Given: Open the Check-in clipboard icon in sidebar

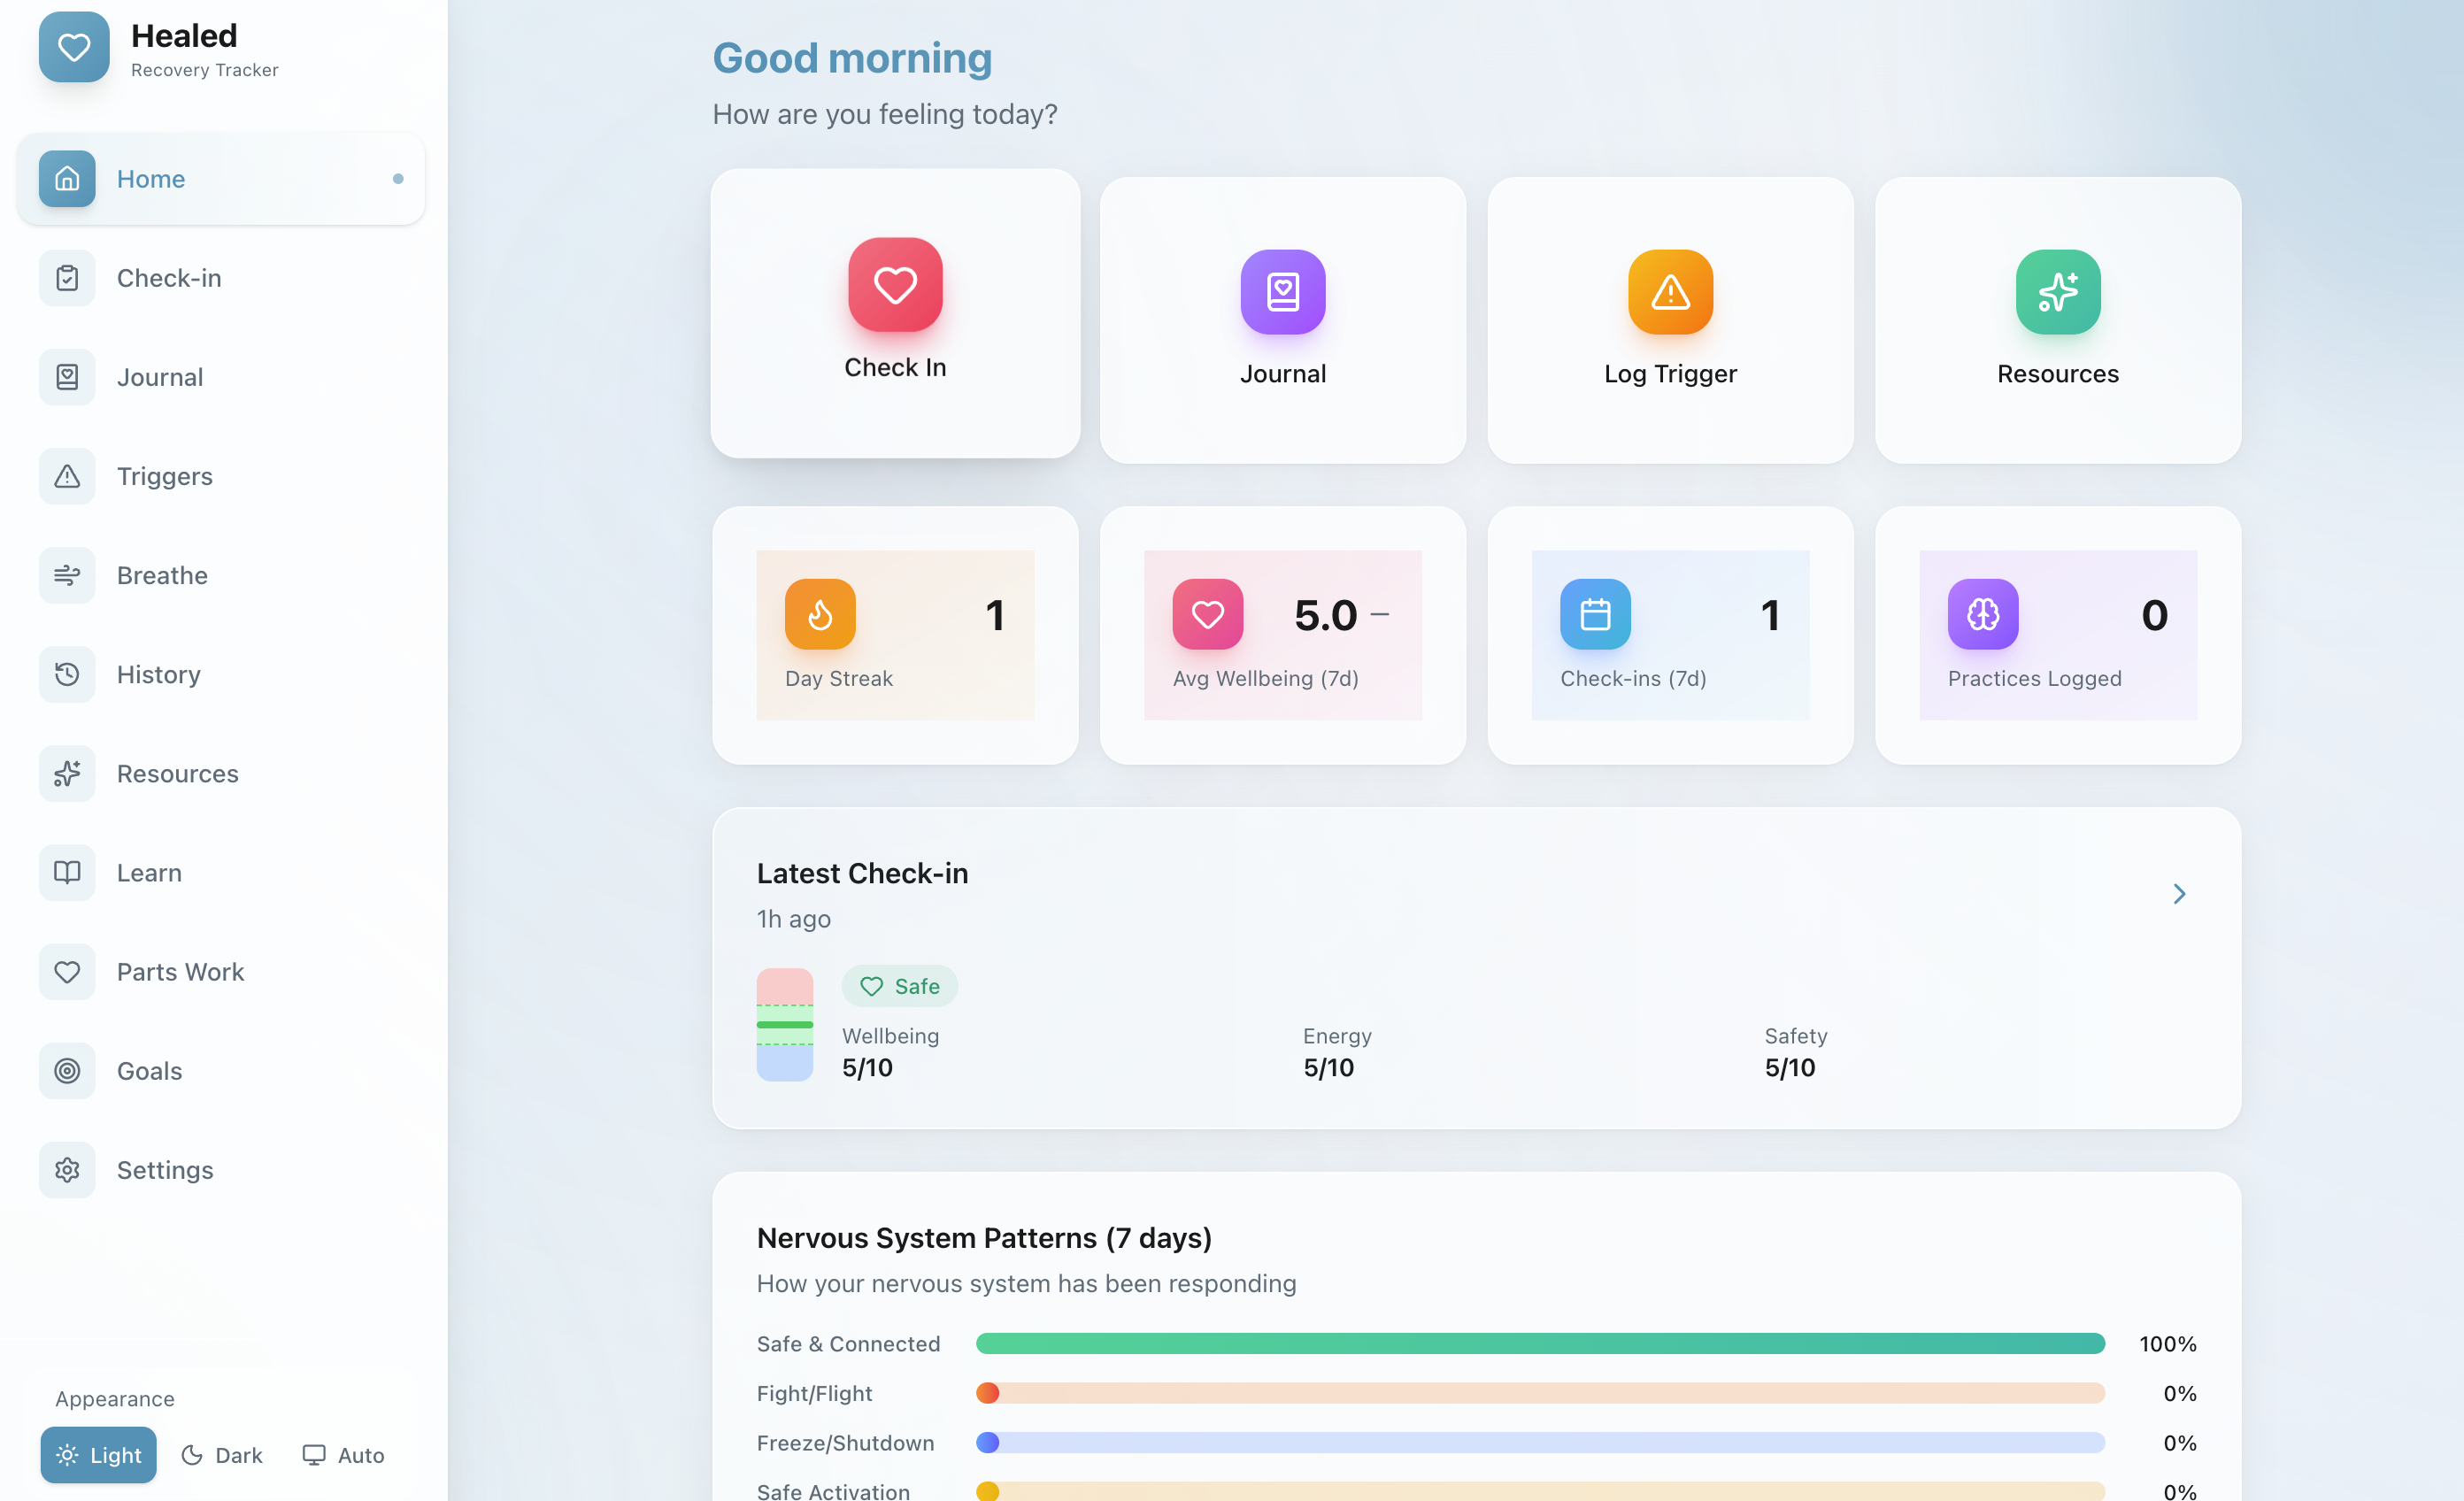Looking at the screenshot, I should [67, 278].
